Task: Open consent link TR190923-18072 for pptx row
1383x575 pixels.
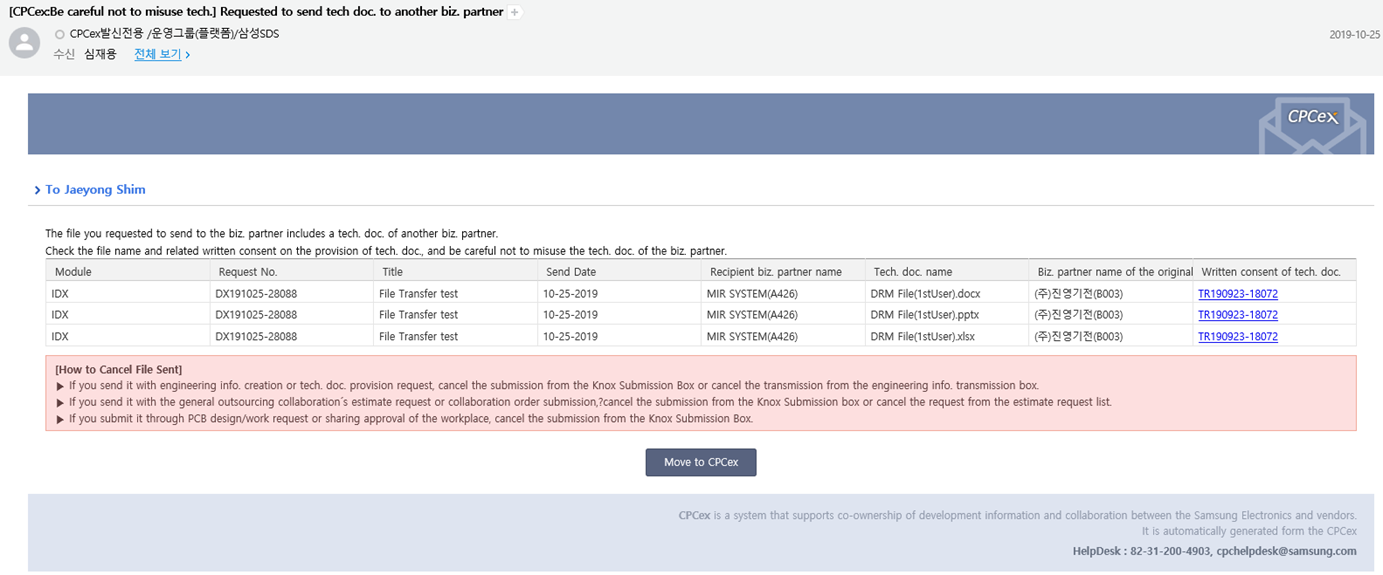Action: [1237, 315]
